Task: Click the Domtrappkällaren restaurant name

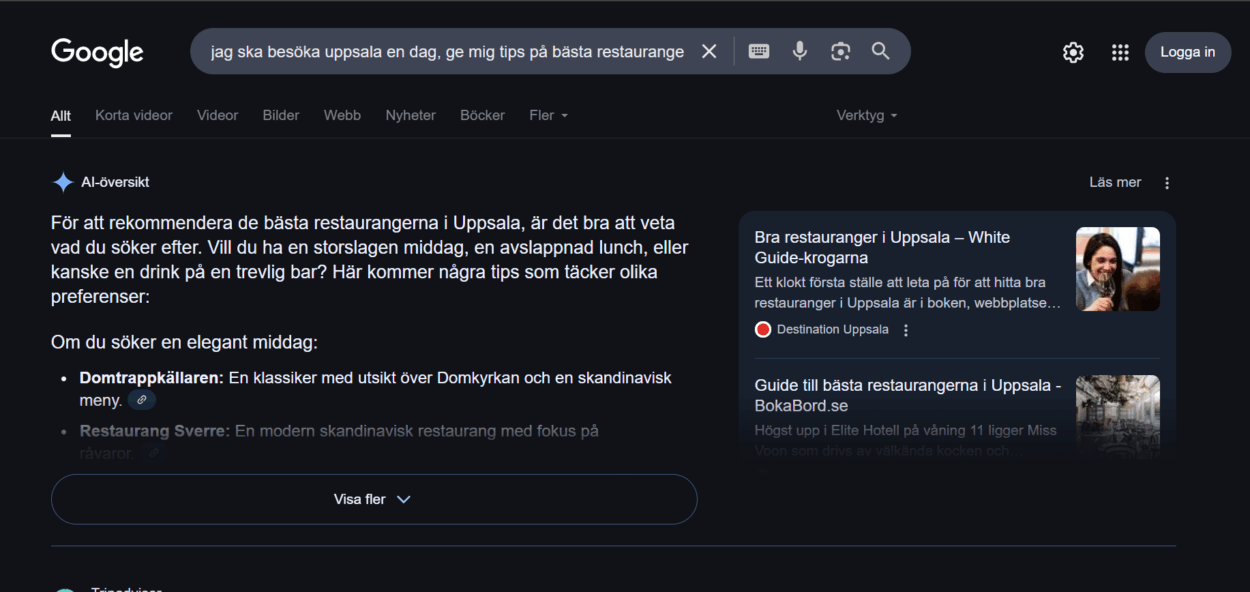Action: click(152, 378)
